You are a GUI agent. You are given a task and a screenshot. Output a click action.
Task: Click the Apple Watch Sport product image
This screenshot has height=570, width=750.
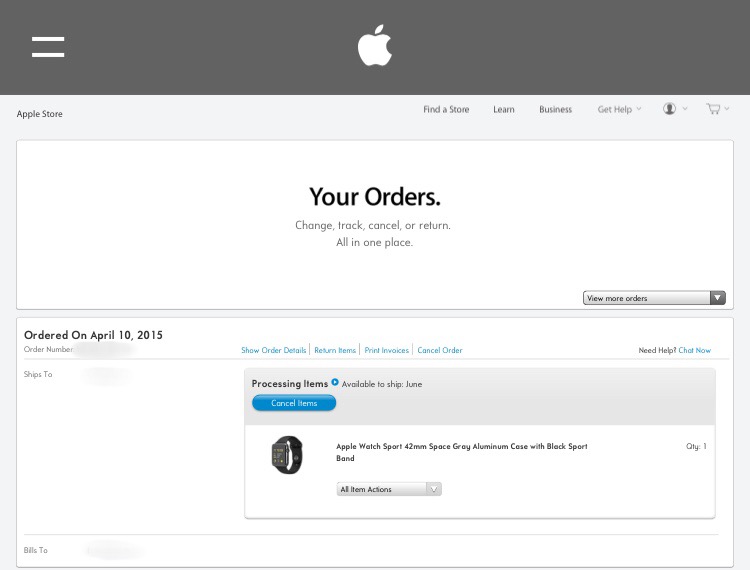coord(287,455)
